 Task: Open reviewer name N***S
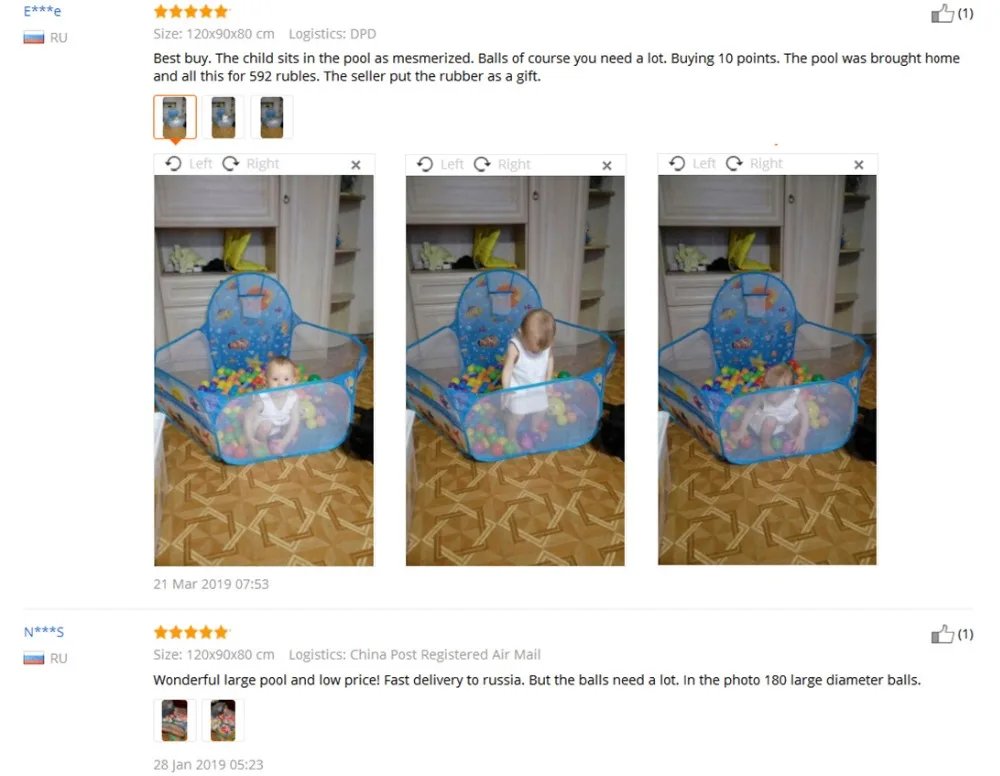[43, 632]
